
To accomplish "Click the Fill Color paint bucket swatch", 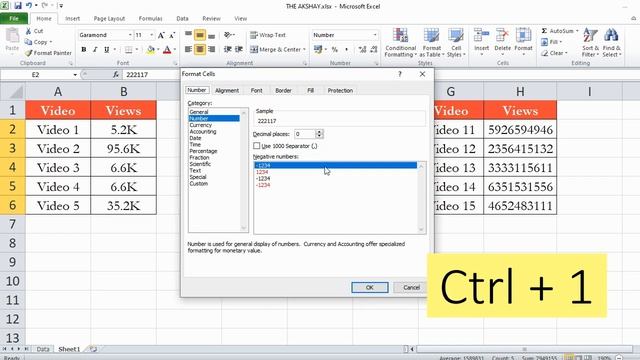I will (x=151, y=50).
